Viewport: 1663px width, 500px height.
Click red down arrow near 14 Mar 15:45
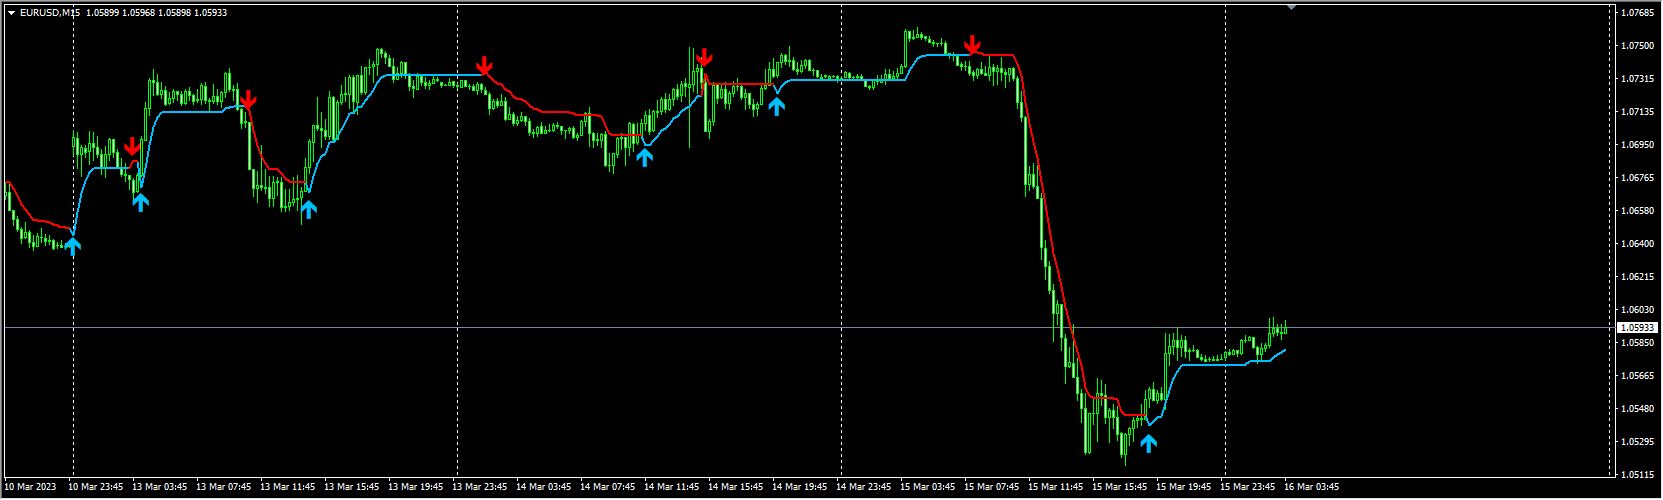pos(704,57)
